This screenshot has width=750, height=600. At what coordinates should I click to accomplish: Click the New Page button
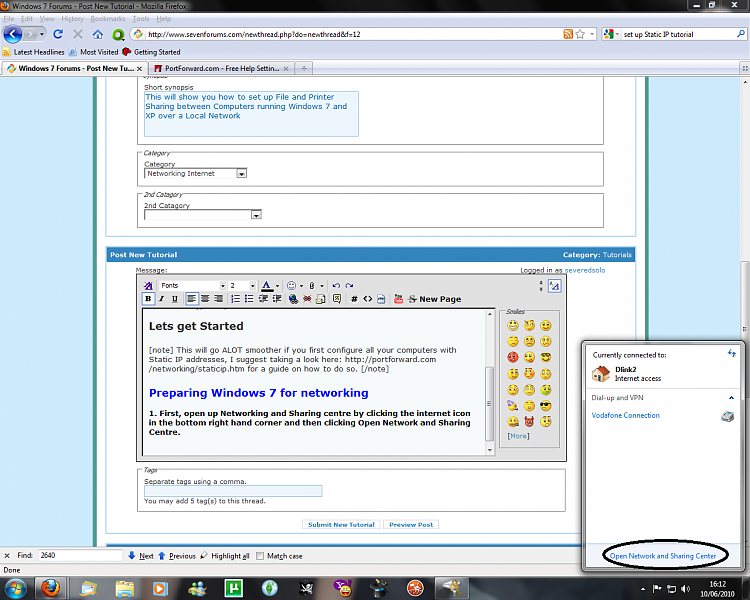pyautogui.click(x=440, y=299)
